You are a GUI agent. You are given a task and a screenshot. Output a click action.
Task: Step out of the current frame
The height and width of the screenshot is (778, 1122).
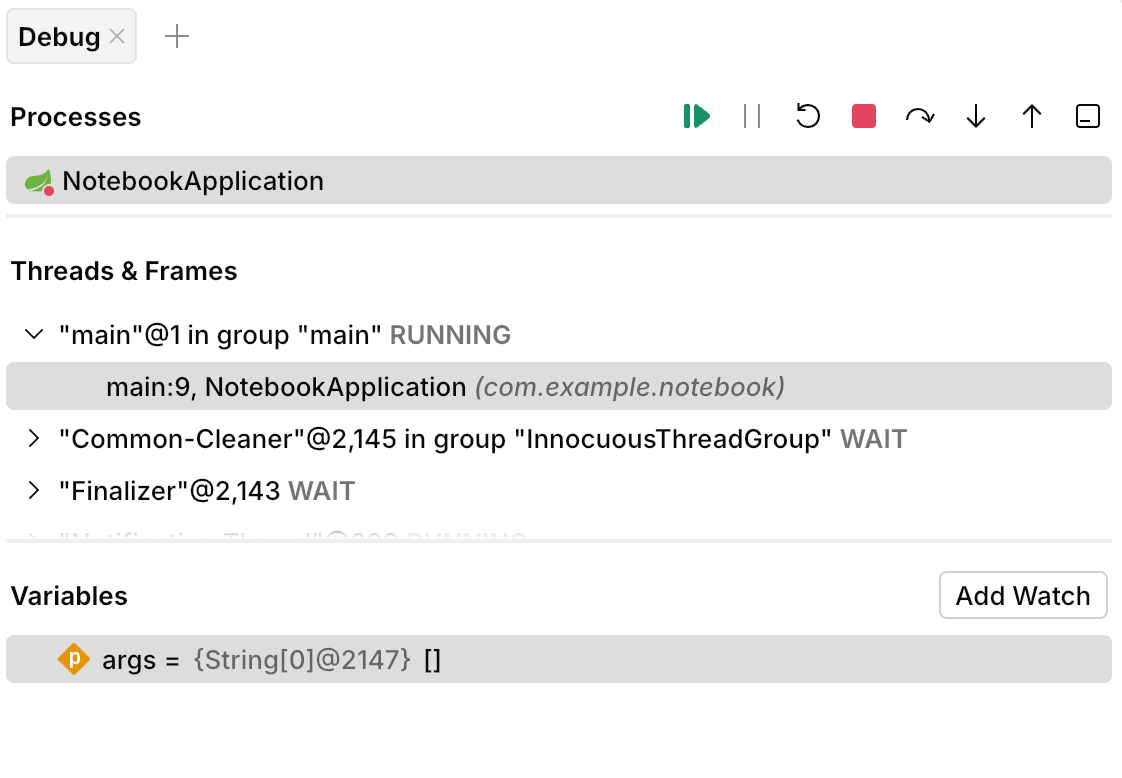1031,116
